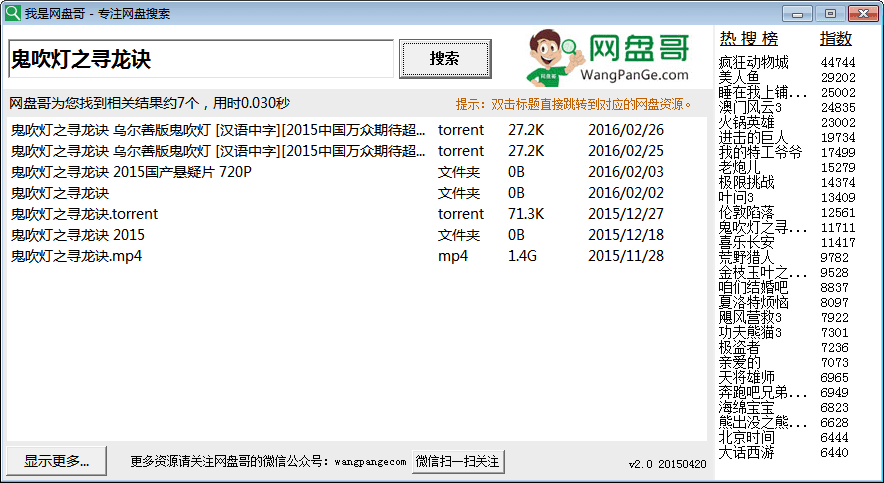884x483 pixels.
Task: Focus the search box containing 鬼吹灯之寻龙诀
Action: point(201,59)
